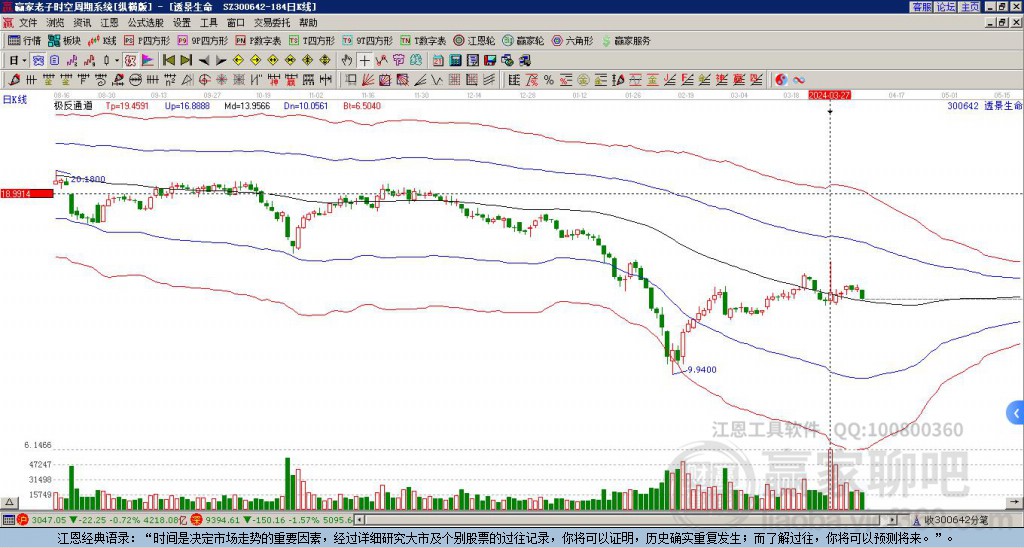Click the Dn=10.0561 indicator value
The height and width of the screenshot is (548, 1024).
point(306,105)
